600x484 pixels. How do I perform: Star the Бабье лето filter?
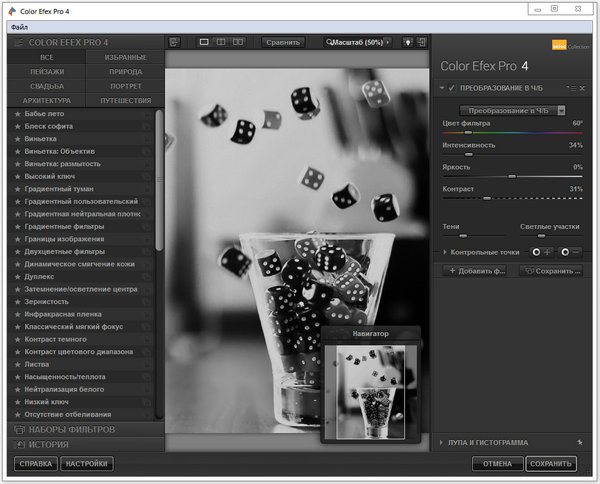click(x=17, y=114)
